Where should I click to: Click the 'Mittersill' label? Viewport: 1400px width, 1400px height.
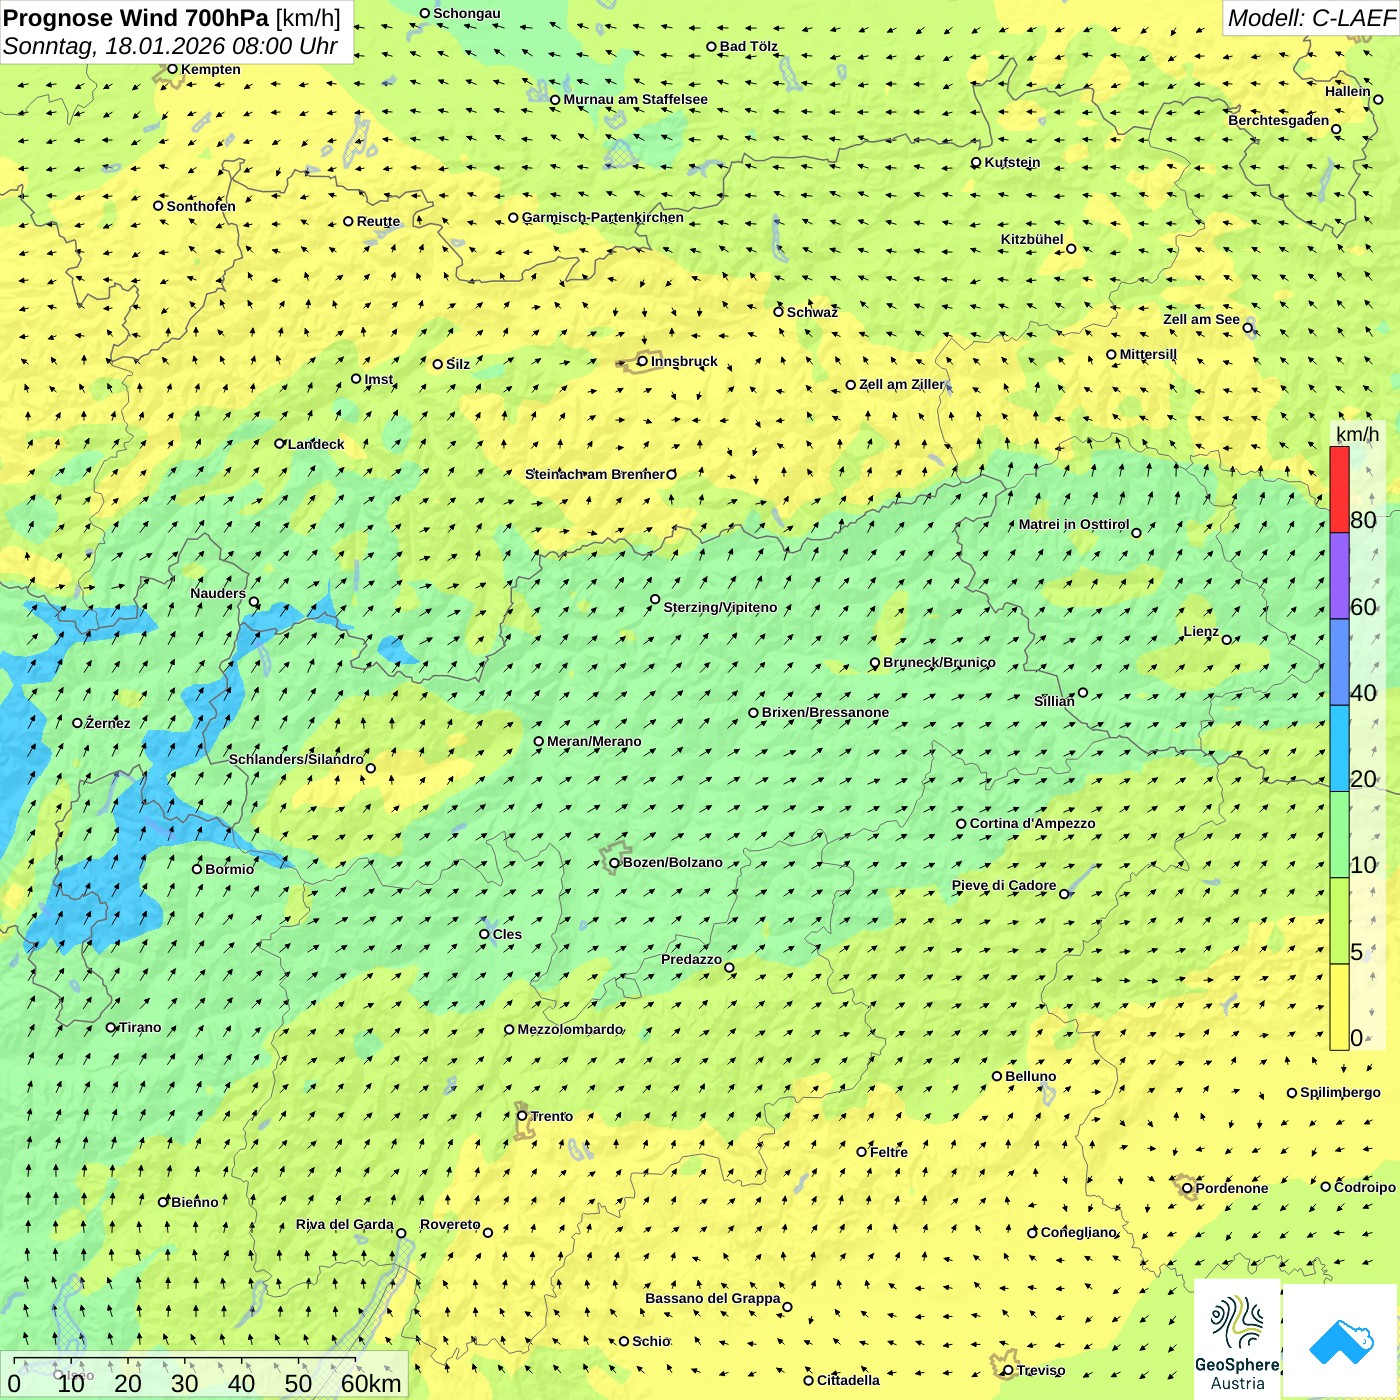pos(1148,354)
